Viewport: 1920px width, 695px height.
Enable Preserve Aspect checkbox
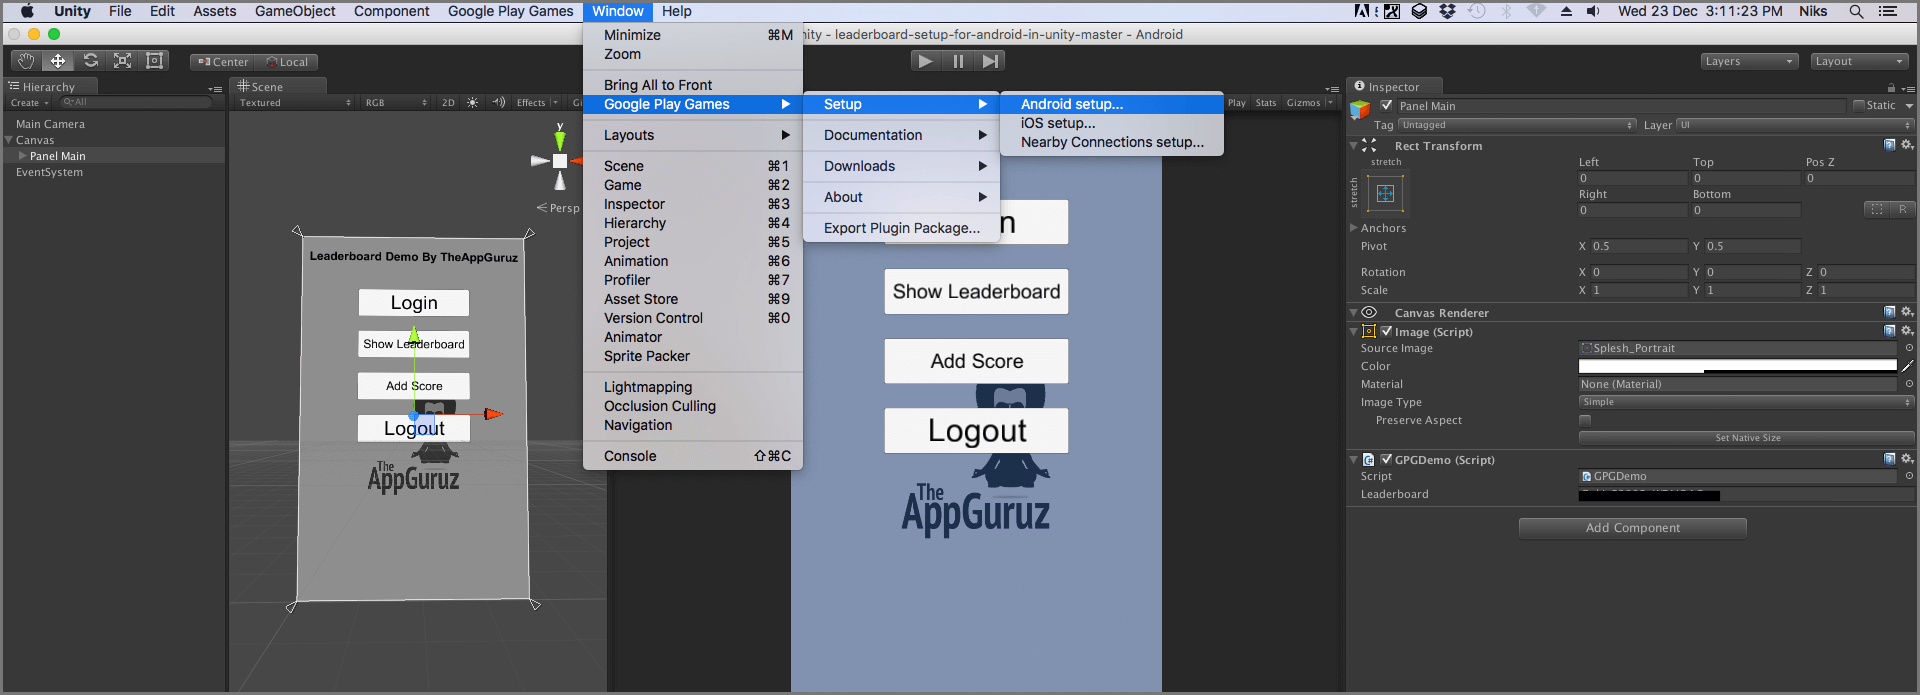point(1584,420)
